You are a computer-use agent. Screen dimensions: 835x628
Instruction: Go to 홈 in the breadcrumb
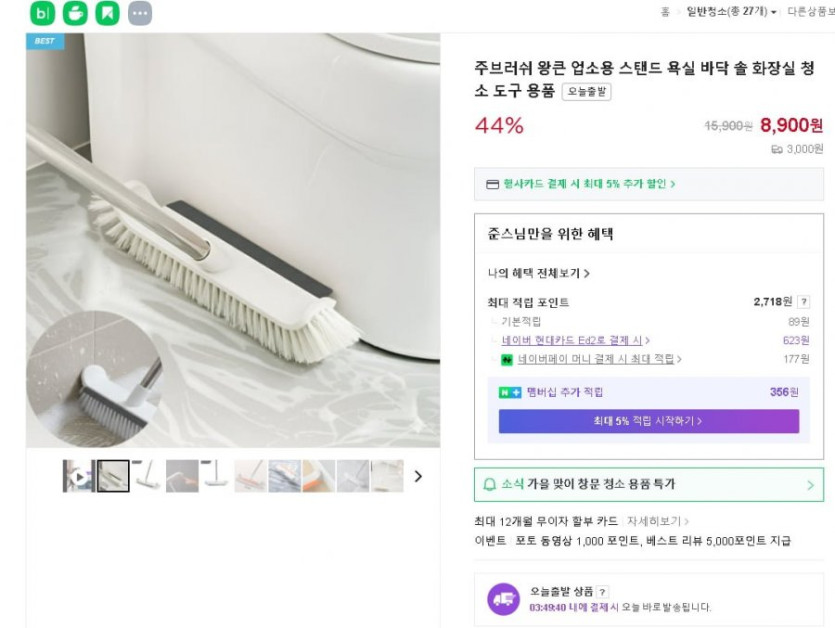tap(665, 11)
